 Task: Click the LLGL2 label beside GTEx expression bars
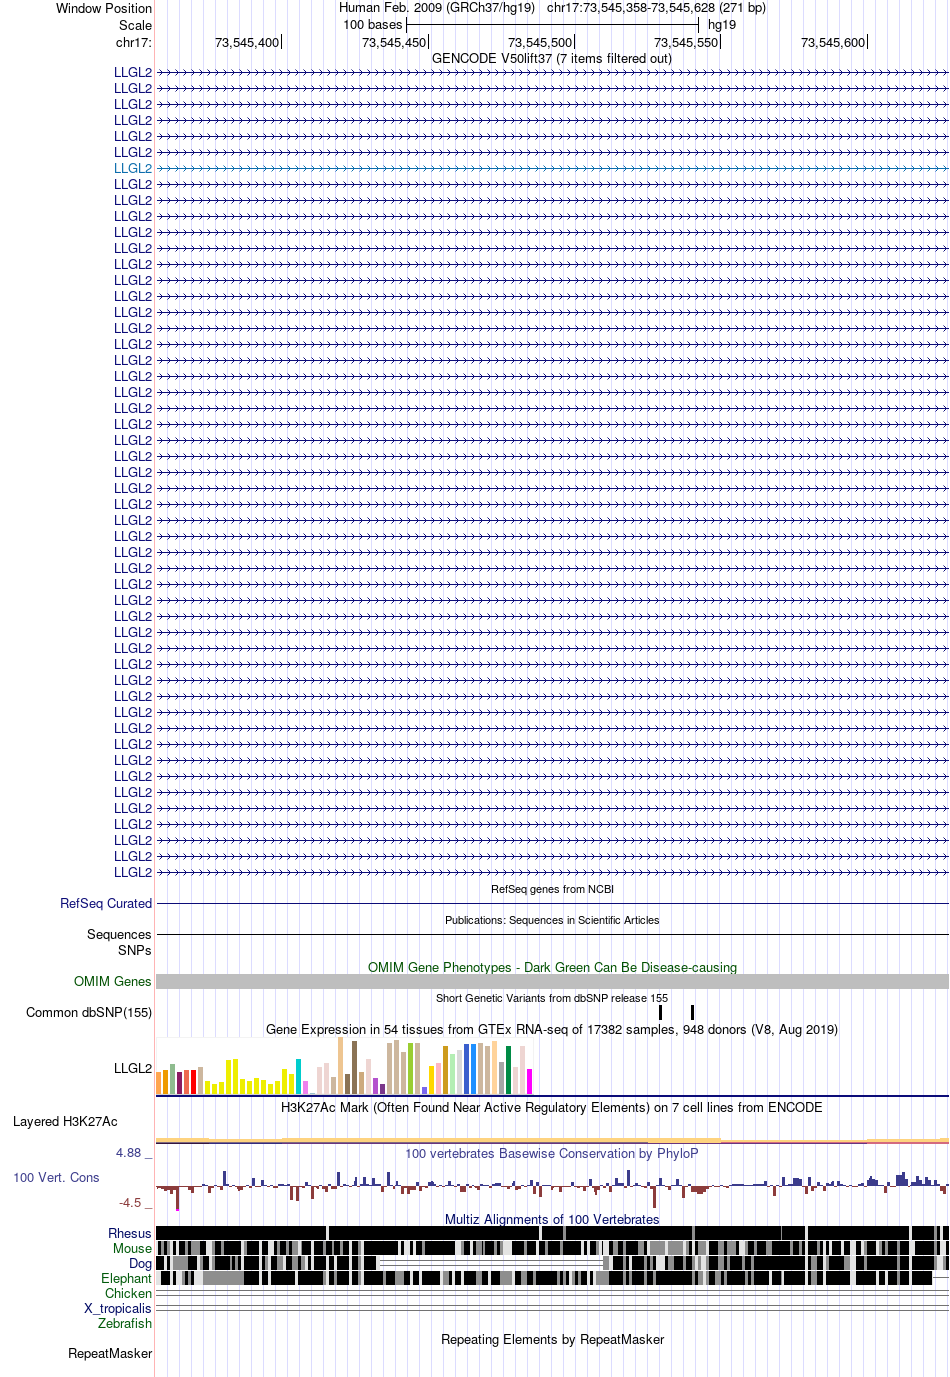point(133,1068)
